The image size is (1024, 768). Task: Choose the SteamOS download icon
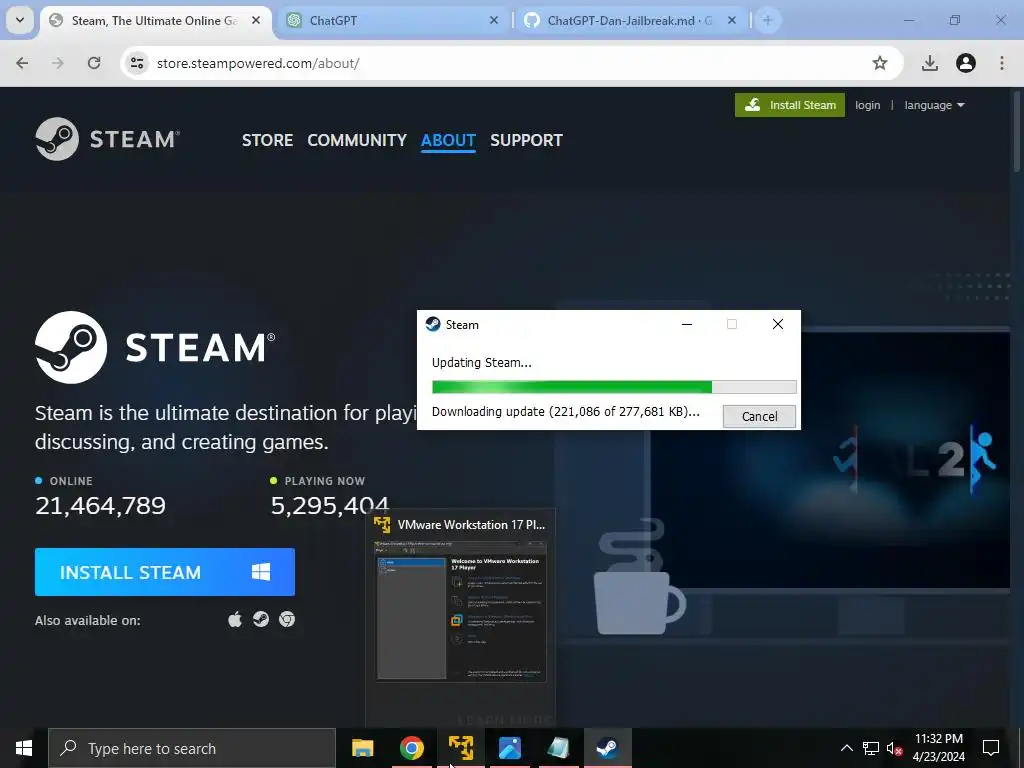(x=261, y=619)
